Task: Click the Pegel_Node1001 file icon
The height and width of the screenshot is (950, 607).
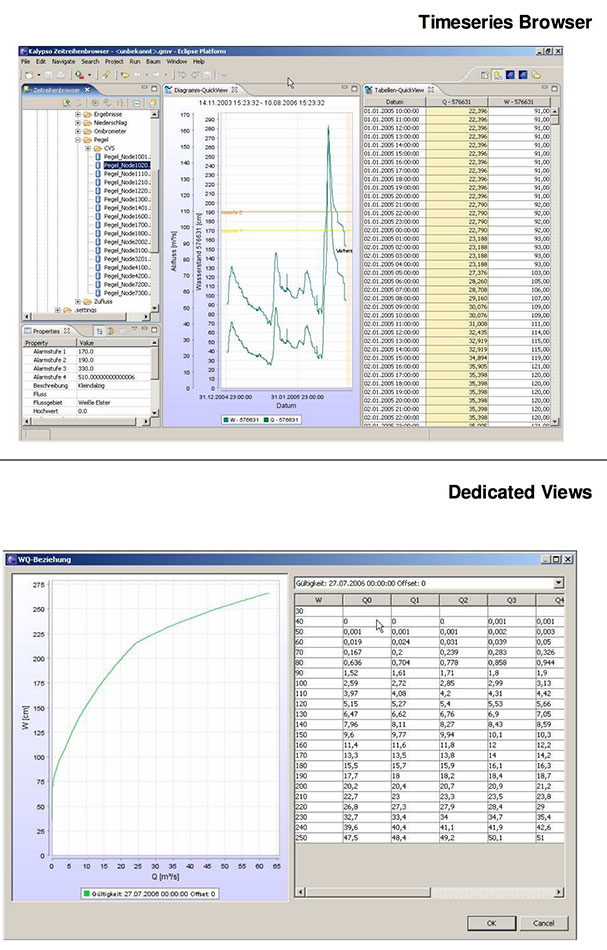Action: (x=98, y=157)
